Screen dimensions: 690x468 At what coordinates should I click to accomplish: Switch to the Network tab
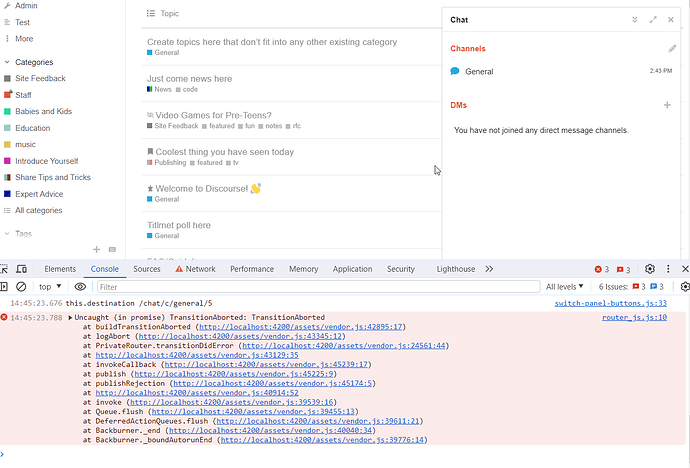coord(195,269)
